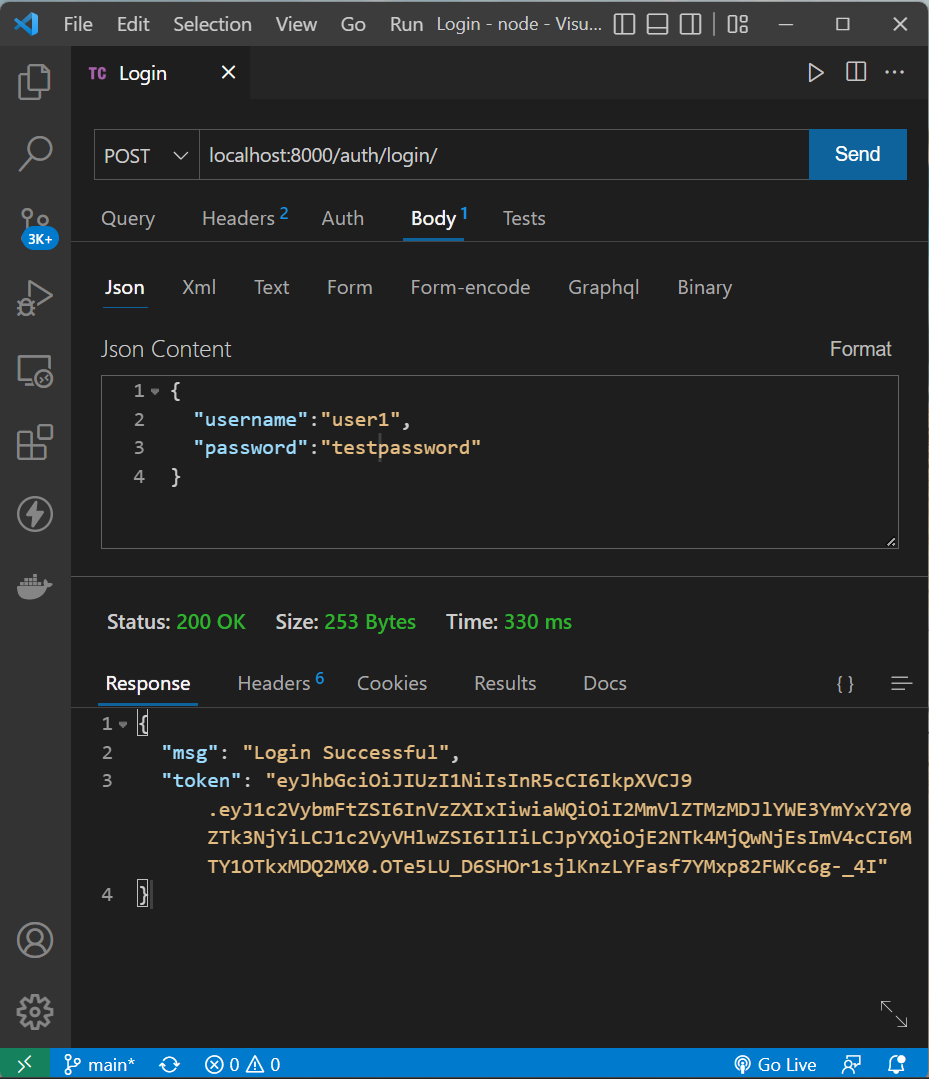
Task: Open notifications bell in the status bar
Action: 895,1063
